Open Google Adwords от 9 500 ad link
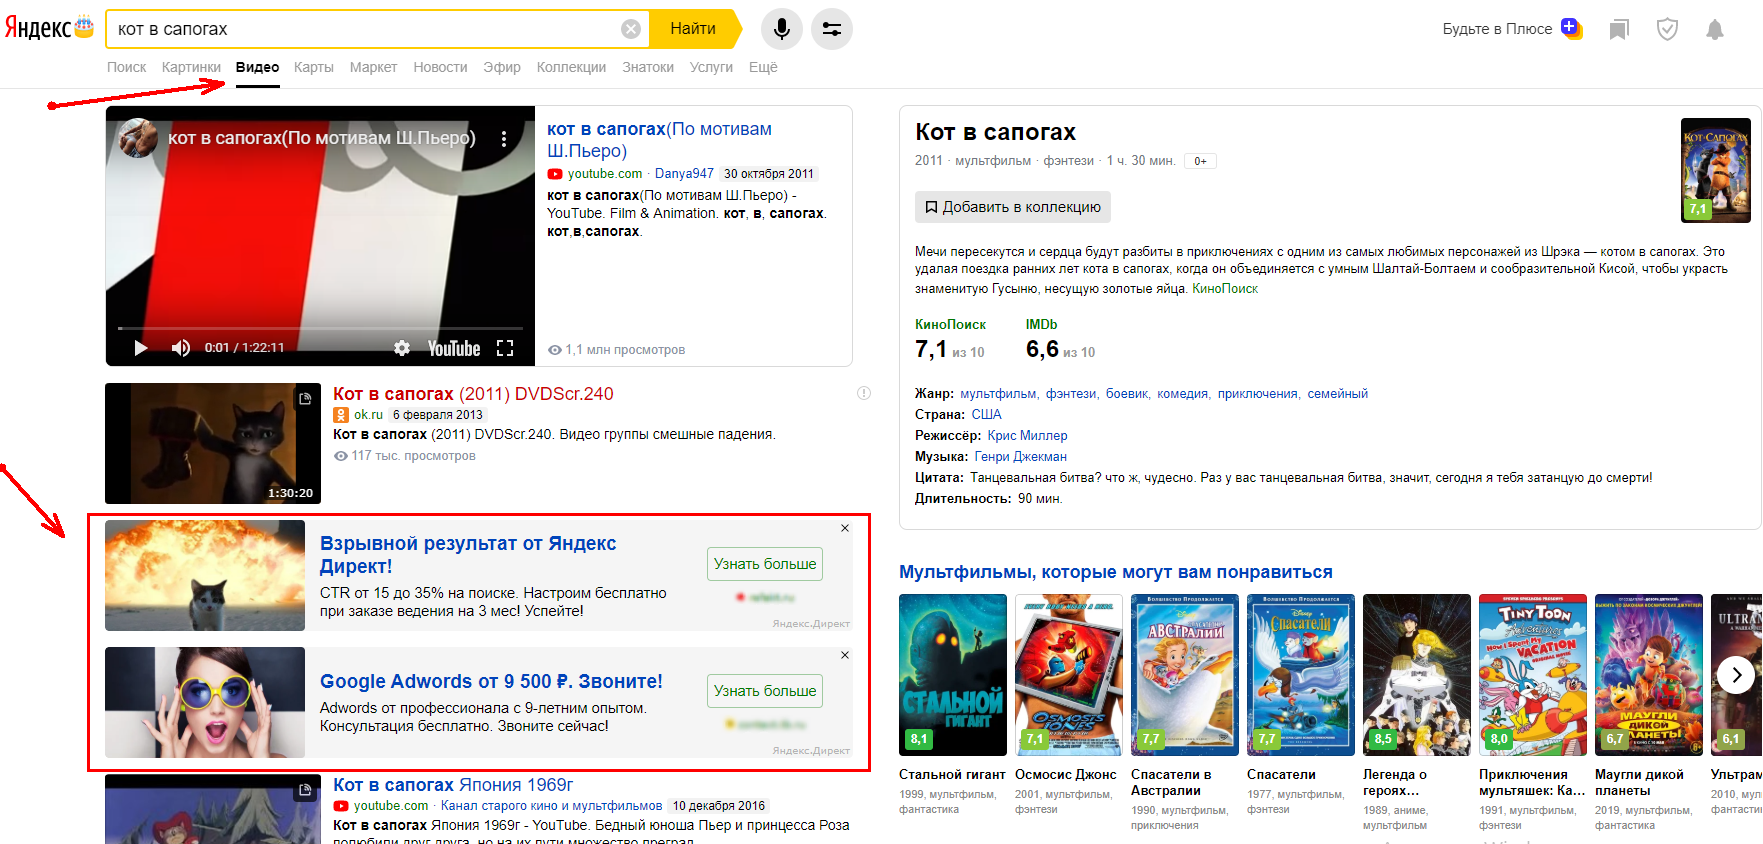This screenshot has height=844, width=1763. [x=491, y=681]
